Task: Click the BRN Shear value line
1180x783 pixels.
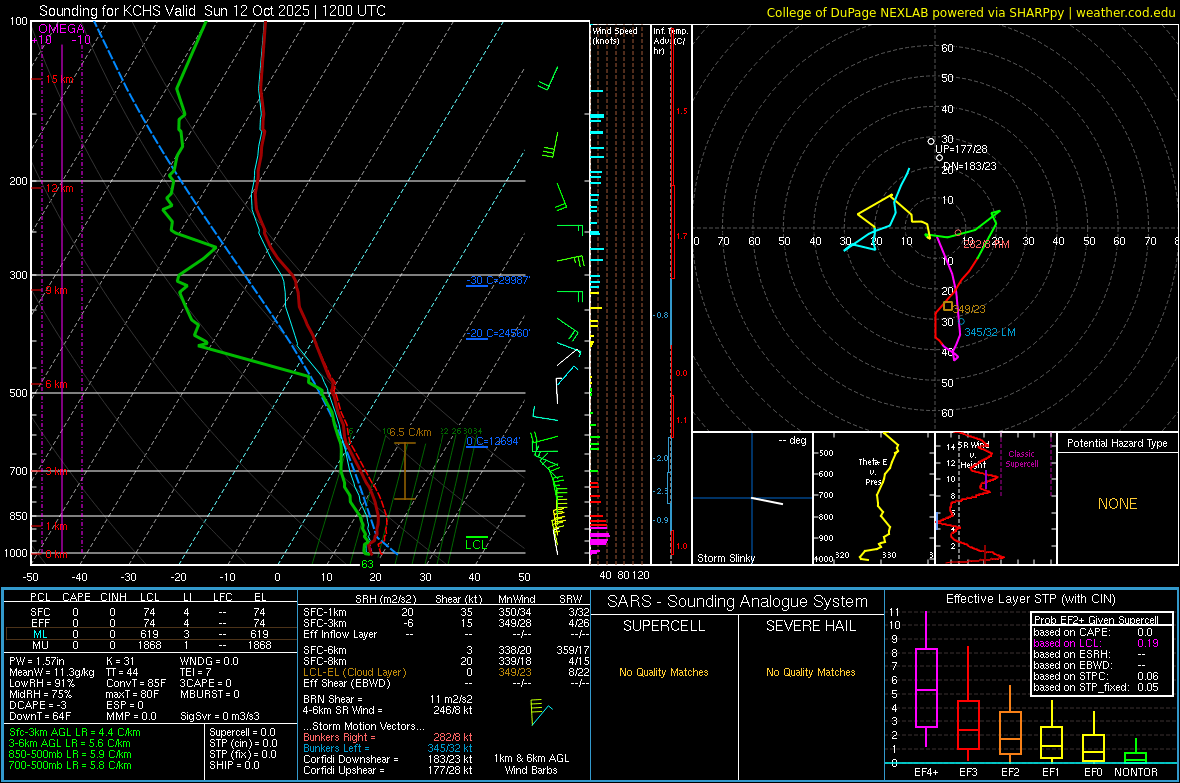Action: click(x=388, y=699)
